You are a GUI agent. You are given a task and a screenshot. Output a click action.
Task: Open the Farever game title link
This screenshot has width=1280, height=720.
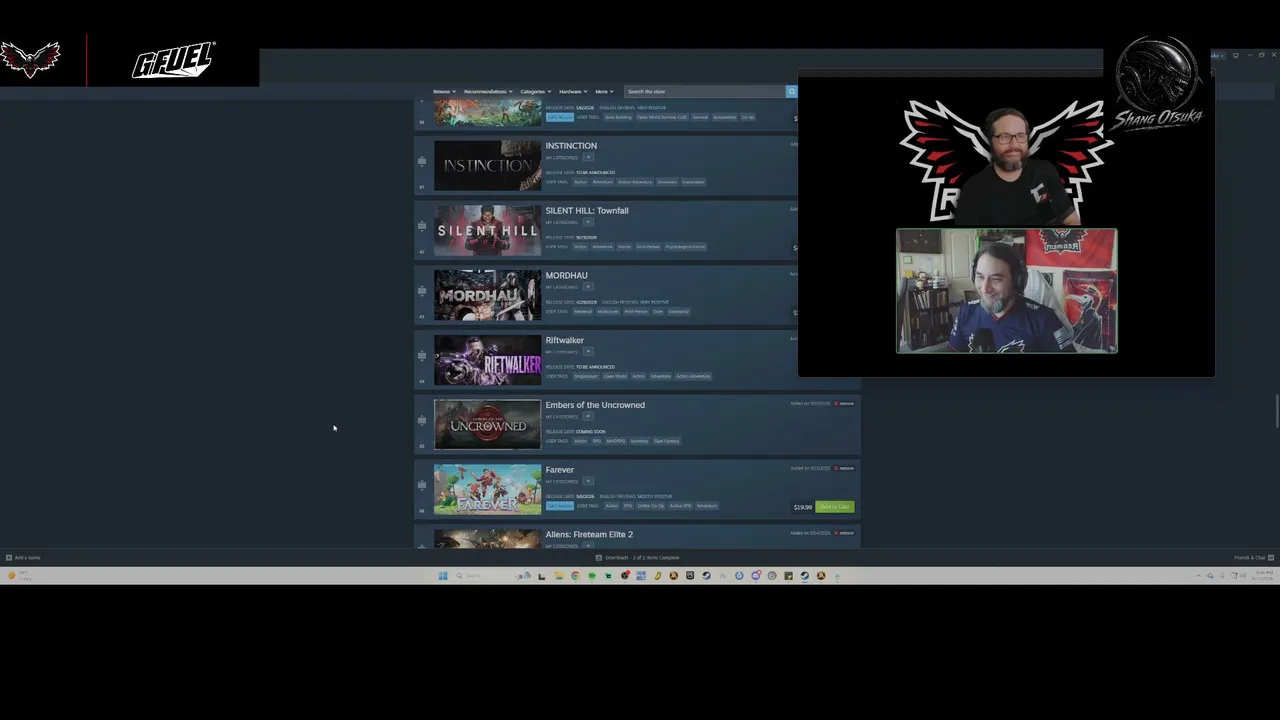pyautogui.click(x=559, y=470)
